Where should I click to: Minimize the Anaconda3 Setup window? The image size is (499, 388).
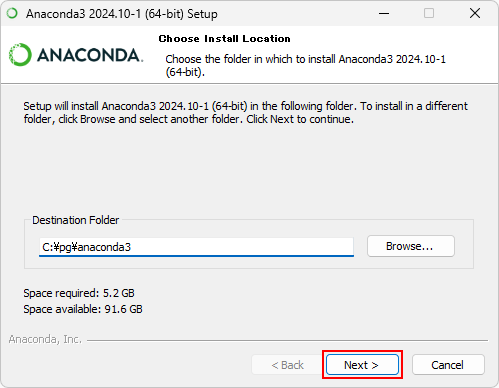point(384,13)
